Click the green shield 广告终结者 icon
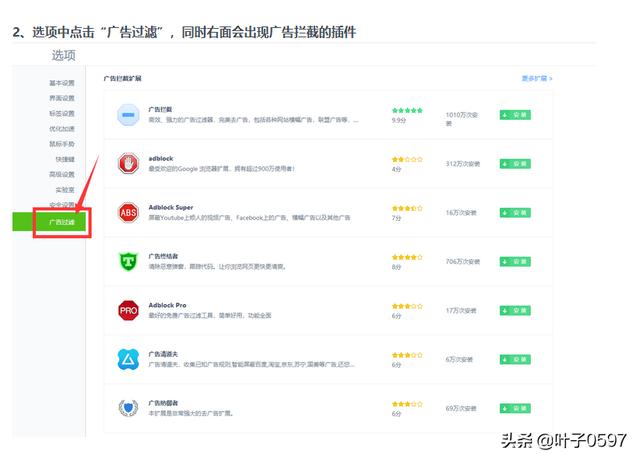The image size is (640, 462). tap(128, 261)
